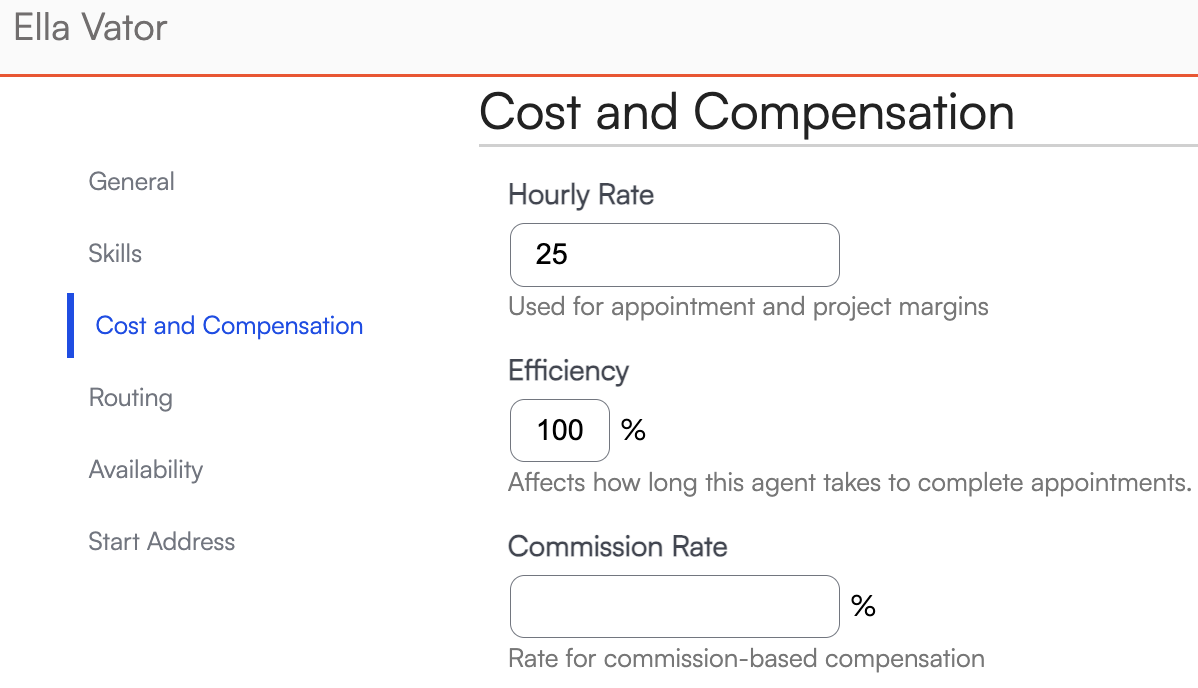
Task: Click the empty Commission Rate field
Action: (674, 606)
